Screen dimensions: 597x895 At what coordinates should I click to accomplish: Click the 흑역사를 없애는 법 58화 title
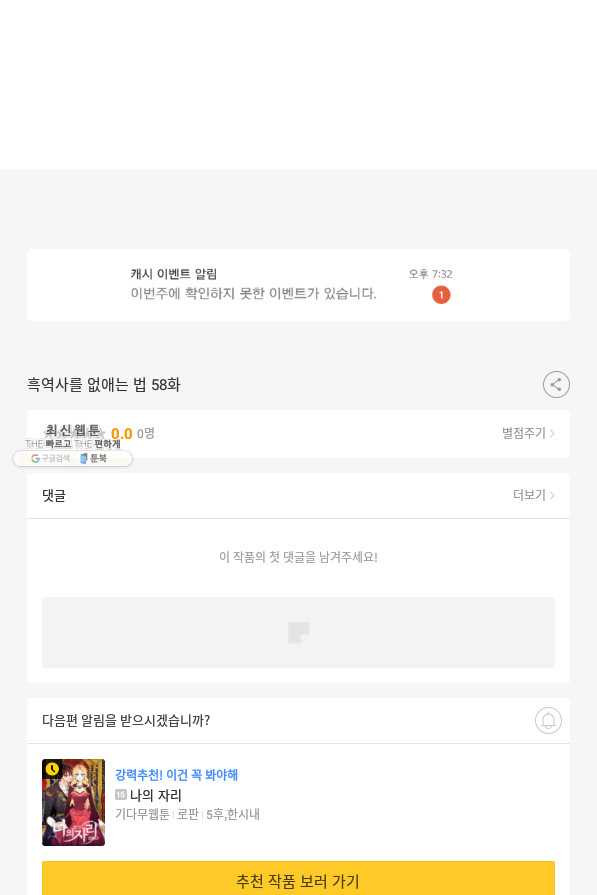(x=103, y=385)
